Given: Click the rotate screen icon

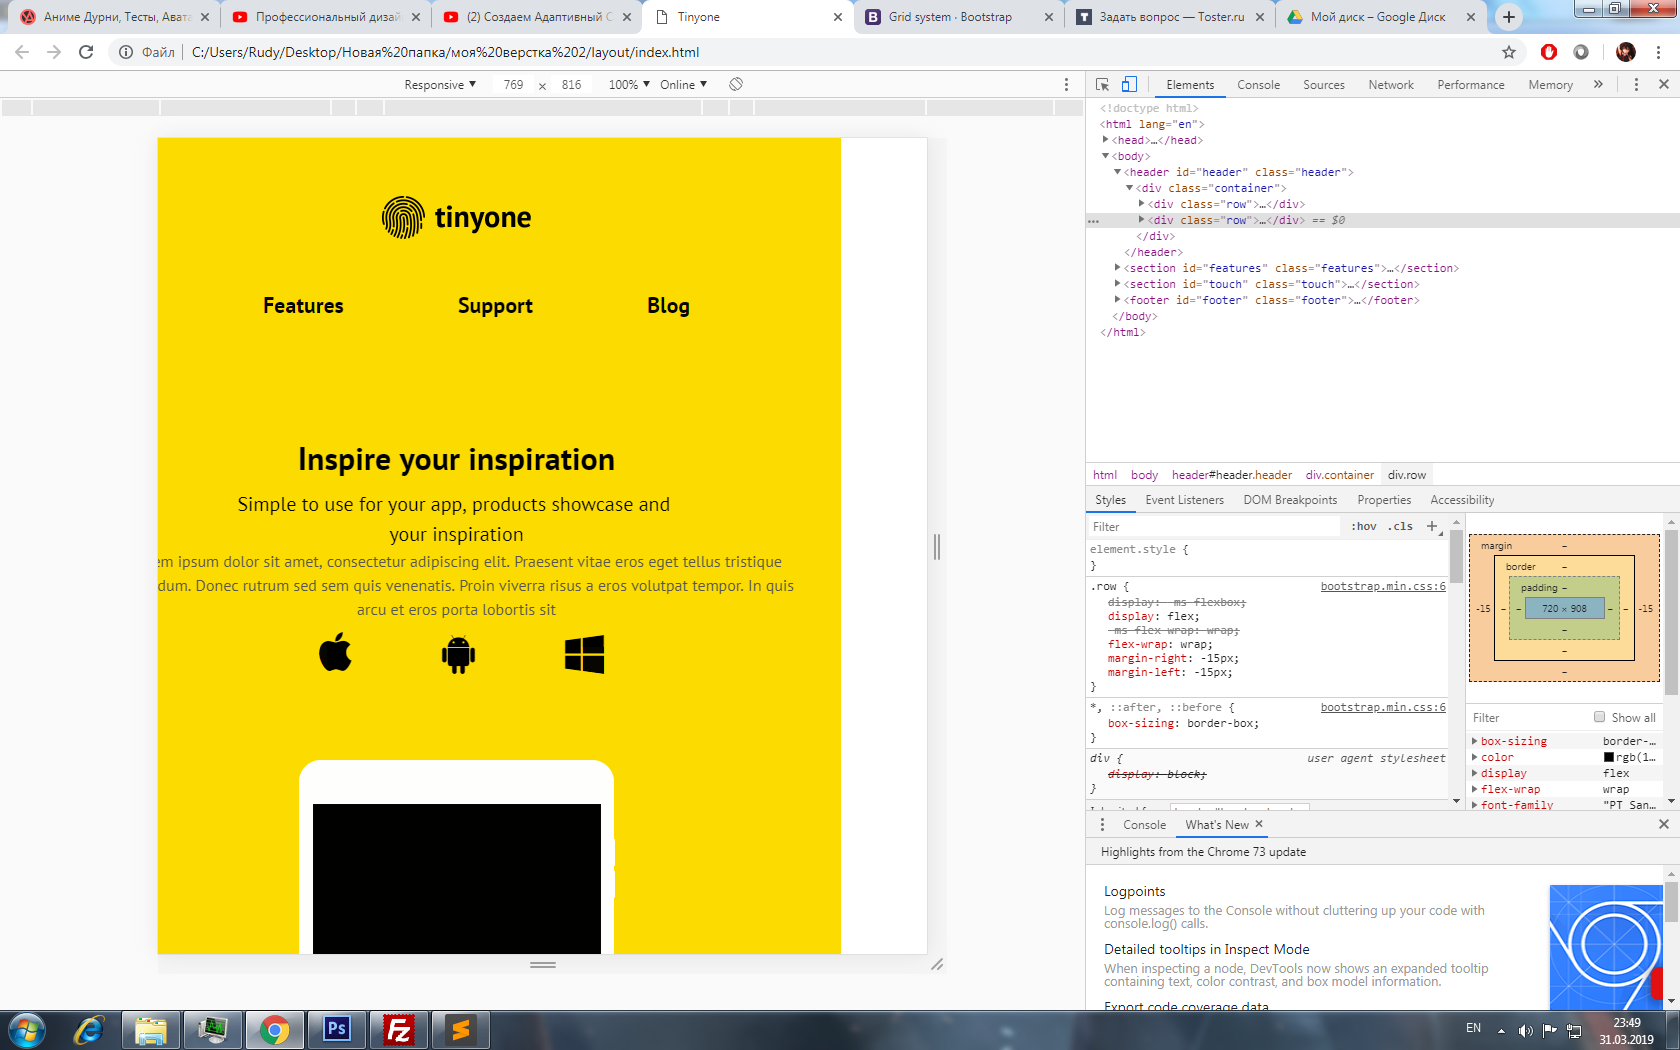Looking at the screenshot, I should pyautogui.click(x=736, y=85).
